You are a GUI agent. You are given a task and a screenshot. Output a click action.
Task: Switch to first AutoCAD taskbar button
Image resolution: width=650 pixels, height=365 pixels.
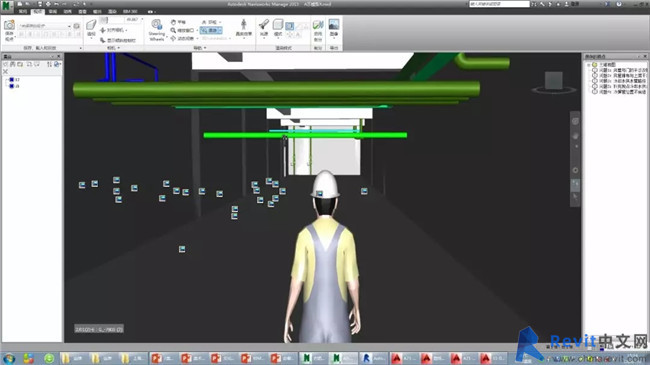[x=404, y=358]
